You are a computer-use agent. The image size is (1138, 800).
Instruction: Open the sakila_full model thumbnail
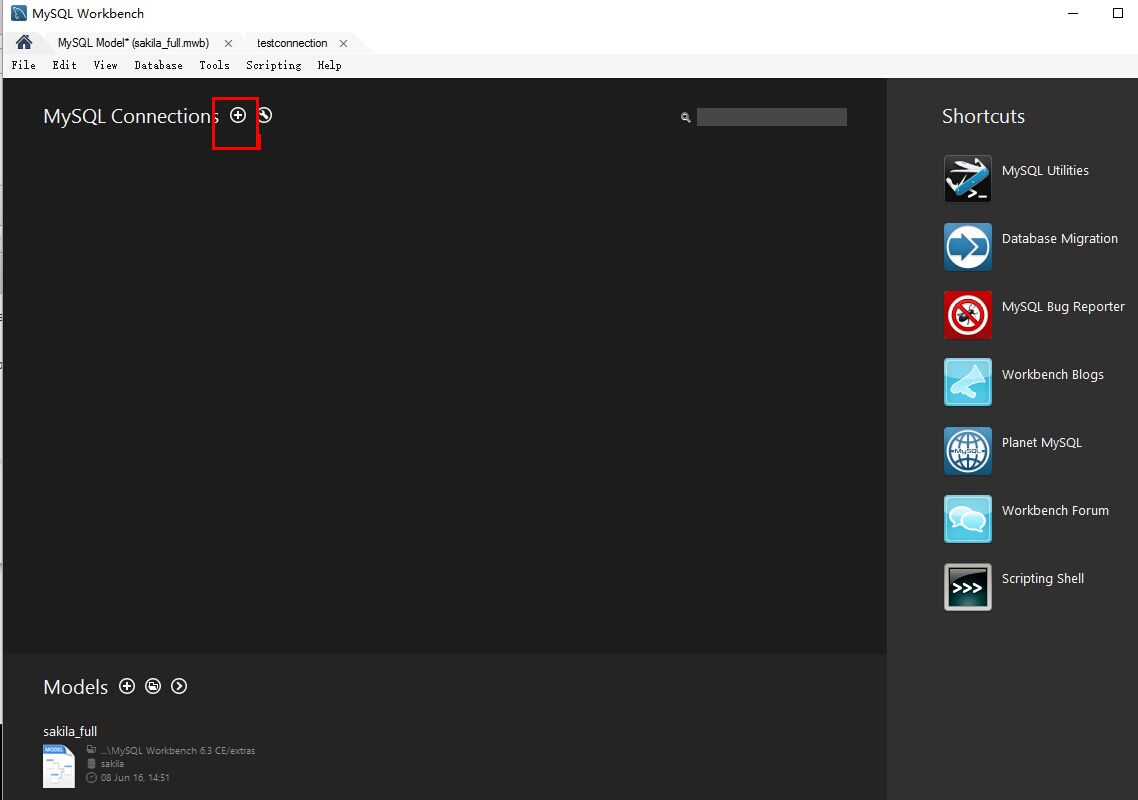click(x=59, y=766)
